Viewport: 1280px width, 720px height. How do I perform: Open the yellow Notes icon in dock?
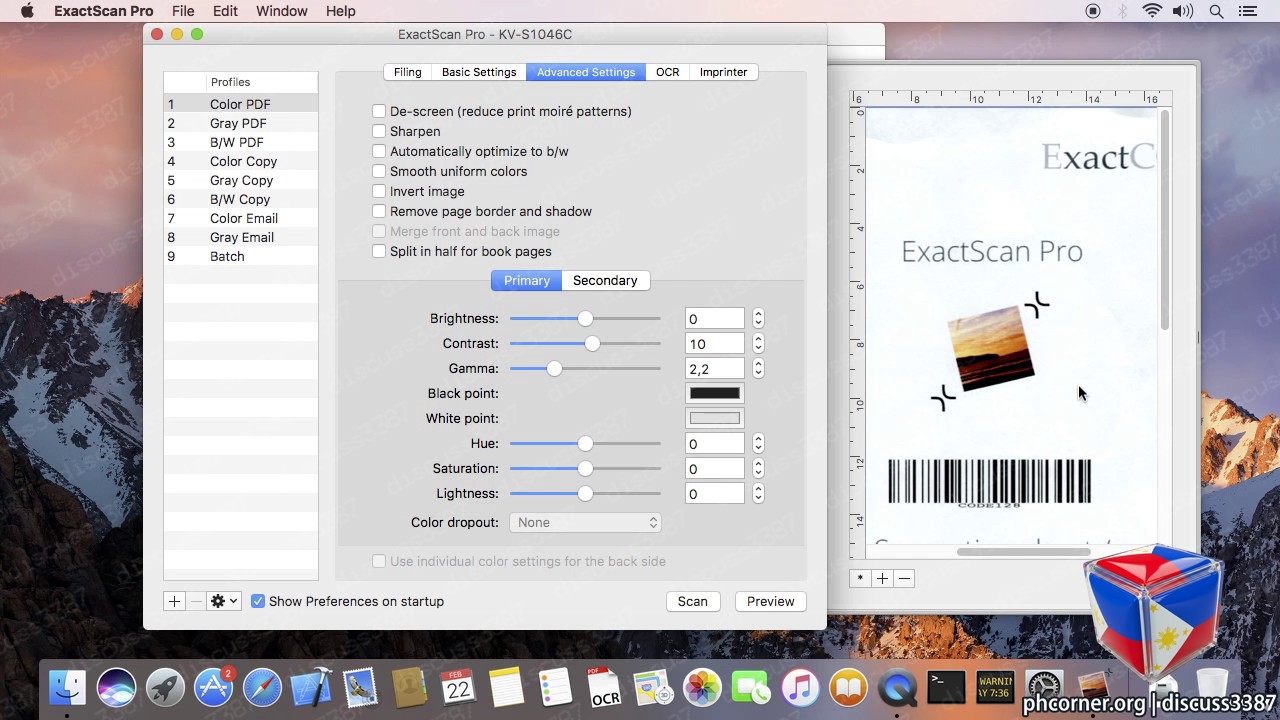coord(507,688)
